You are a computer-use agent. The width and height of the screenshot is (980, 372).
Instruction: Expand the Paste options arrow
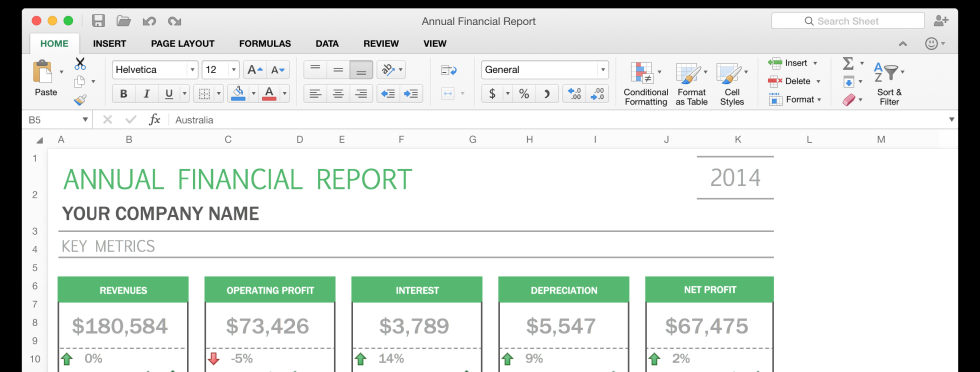[61, 73]
